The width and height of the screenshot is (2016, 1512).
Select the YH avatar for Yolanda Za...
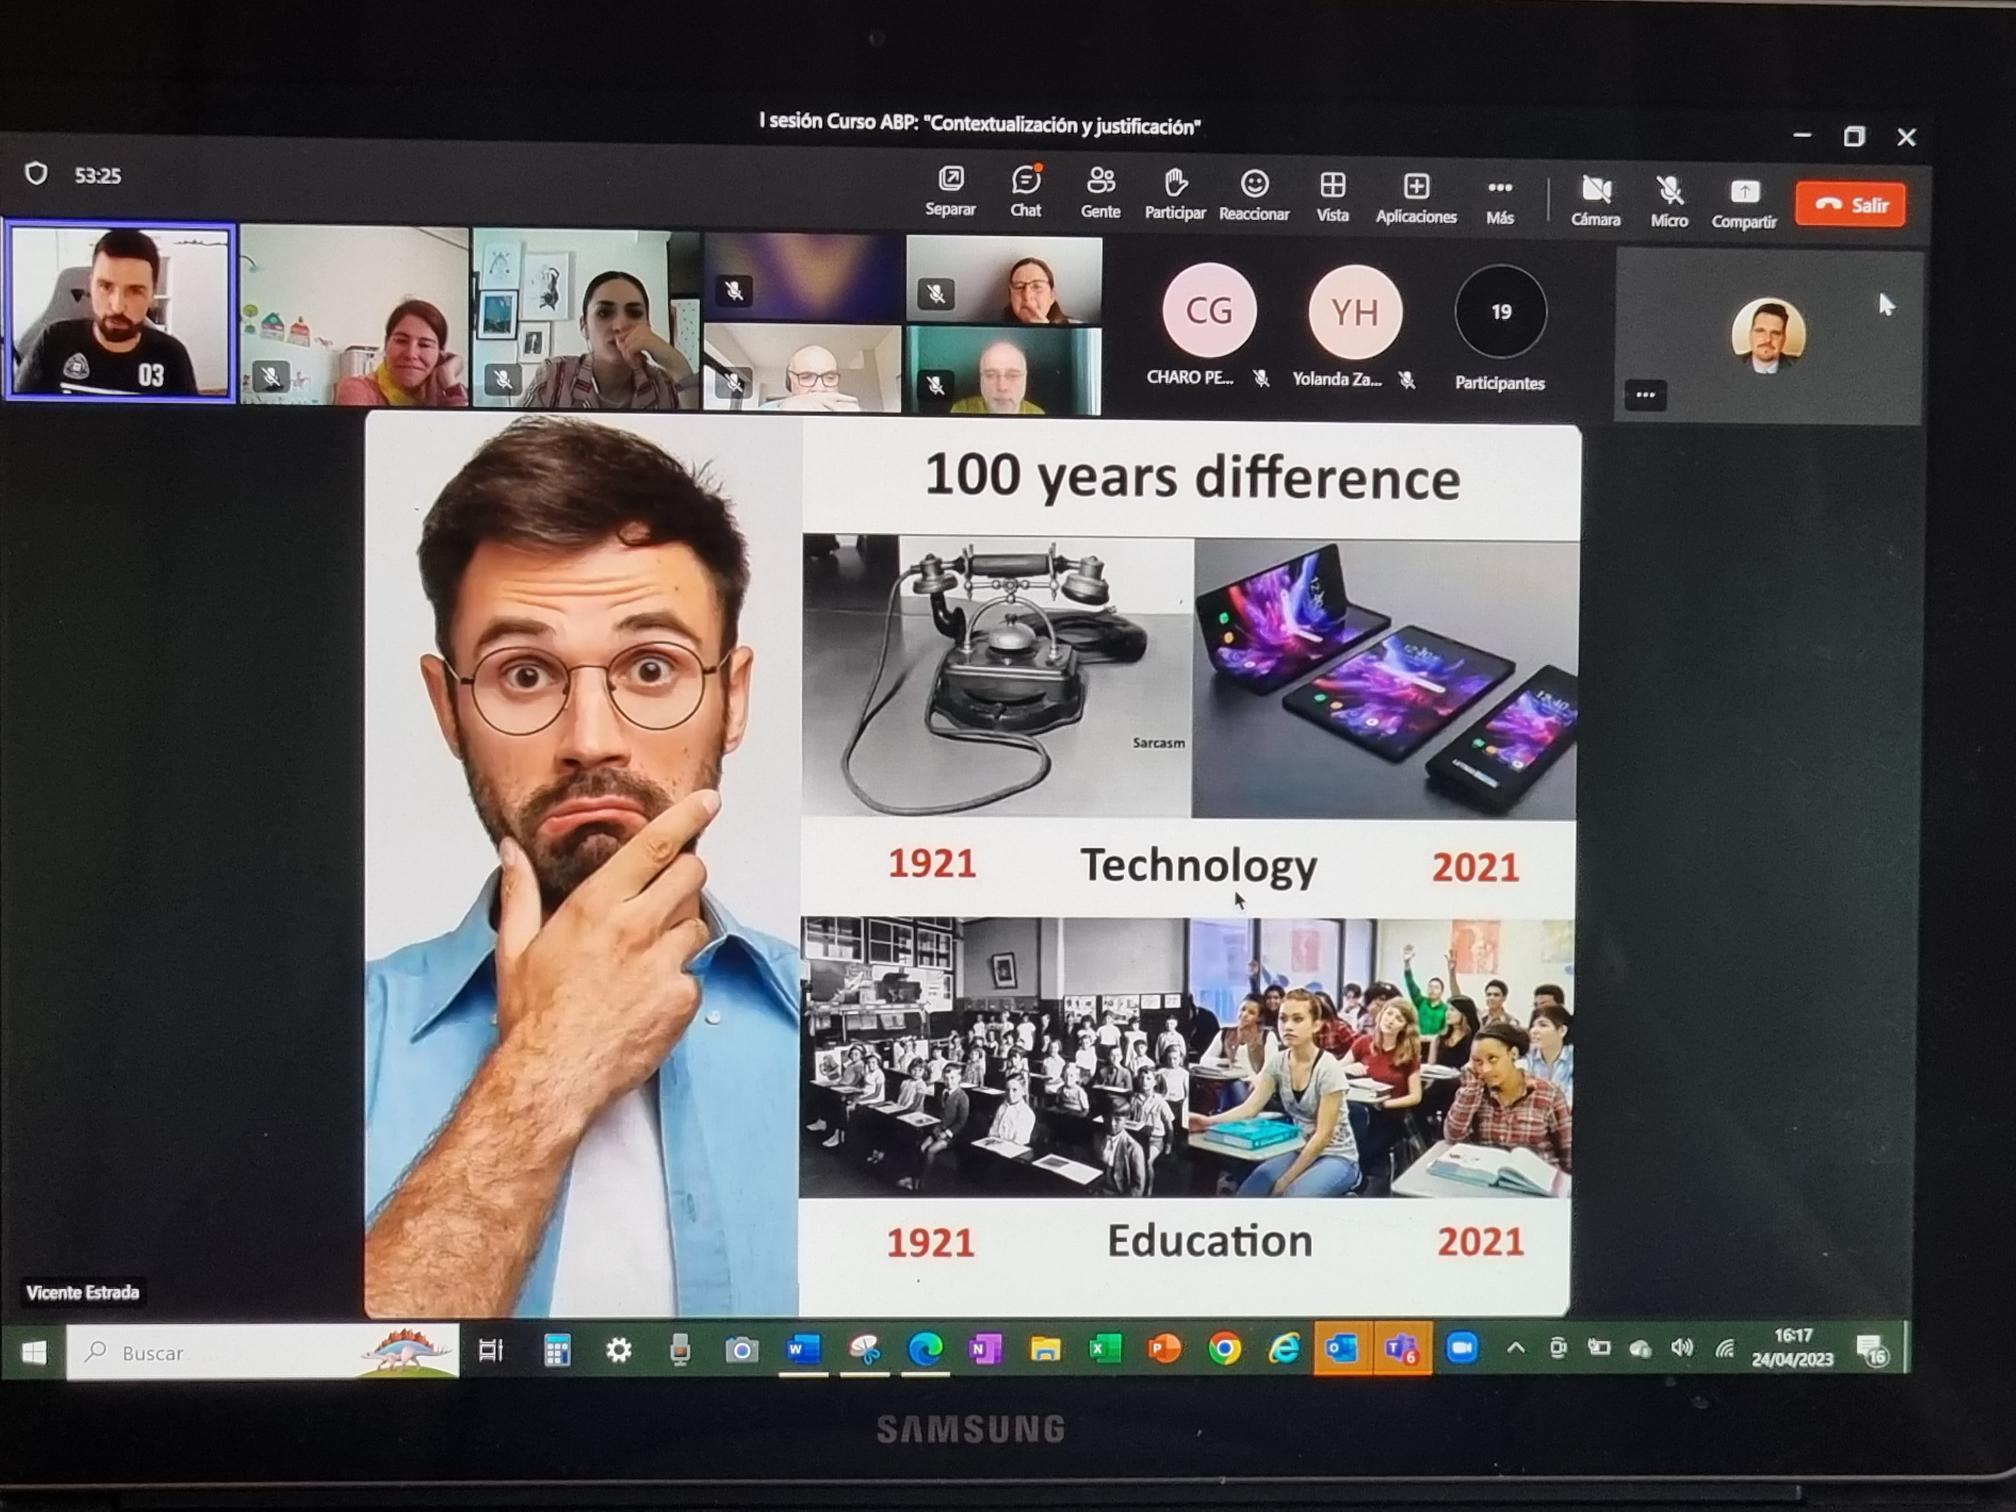click(x=1355, y=313)
